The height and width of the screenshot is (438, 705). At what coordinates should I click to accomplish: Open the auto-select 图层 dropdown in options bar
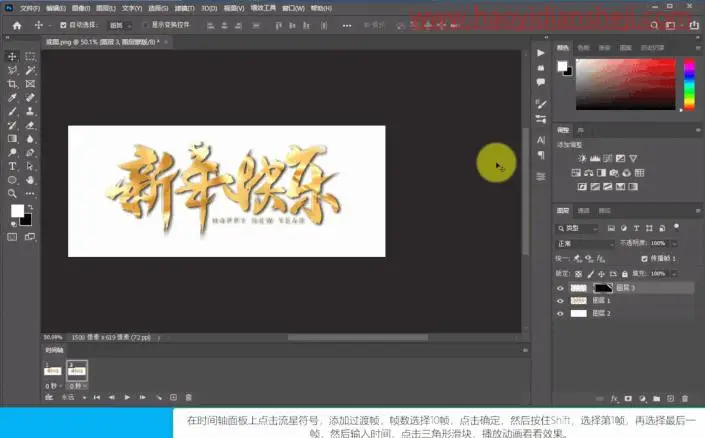(120, 26)
